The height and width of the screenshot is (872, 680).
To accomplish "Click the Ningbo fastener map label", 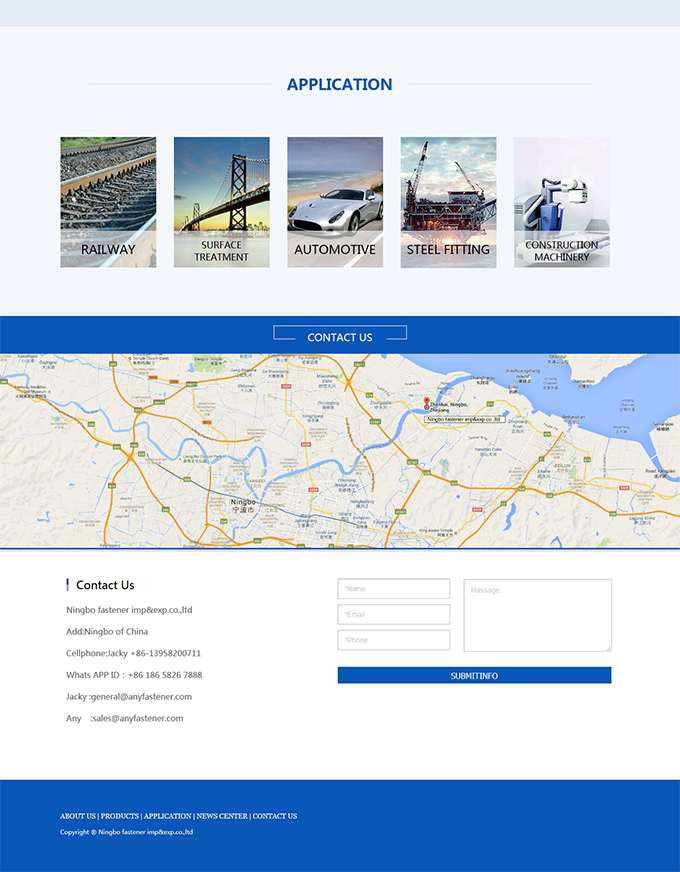I will coord(460,420).
